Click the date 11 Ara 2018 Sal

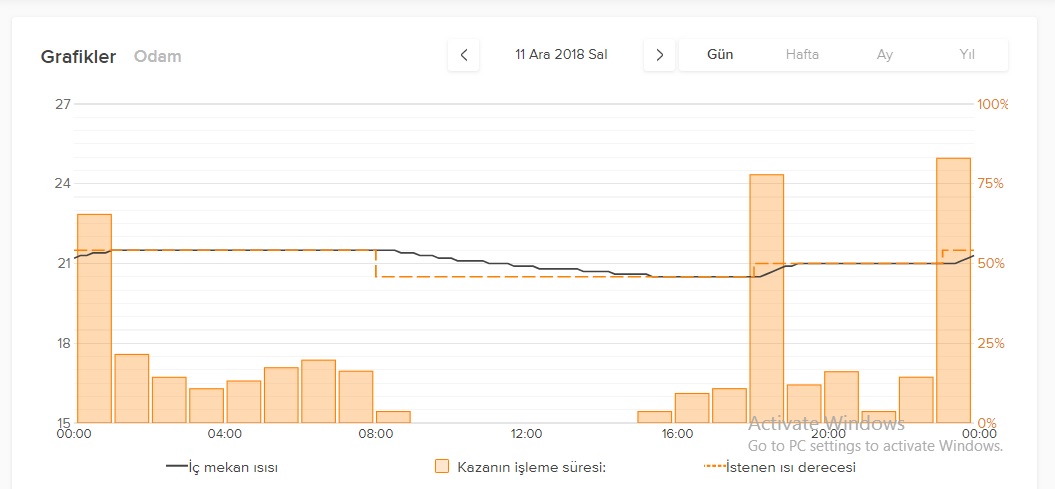[561, 55]
